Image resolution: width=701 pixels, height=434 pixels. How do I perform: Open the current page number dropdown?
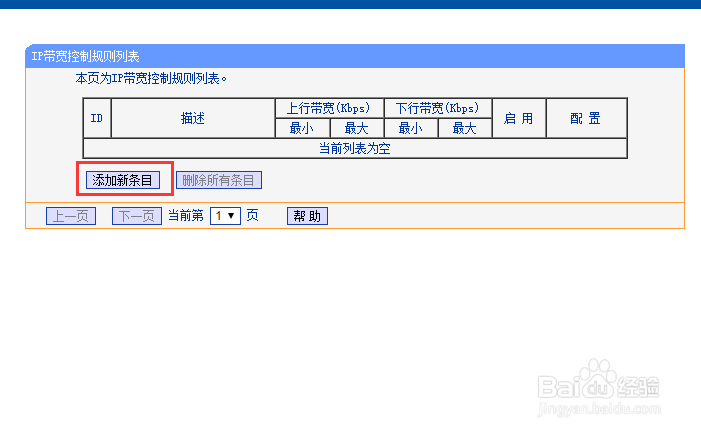[225, 216]
